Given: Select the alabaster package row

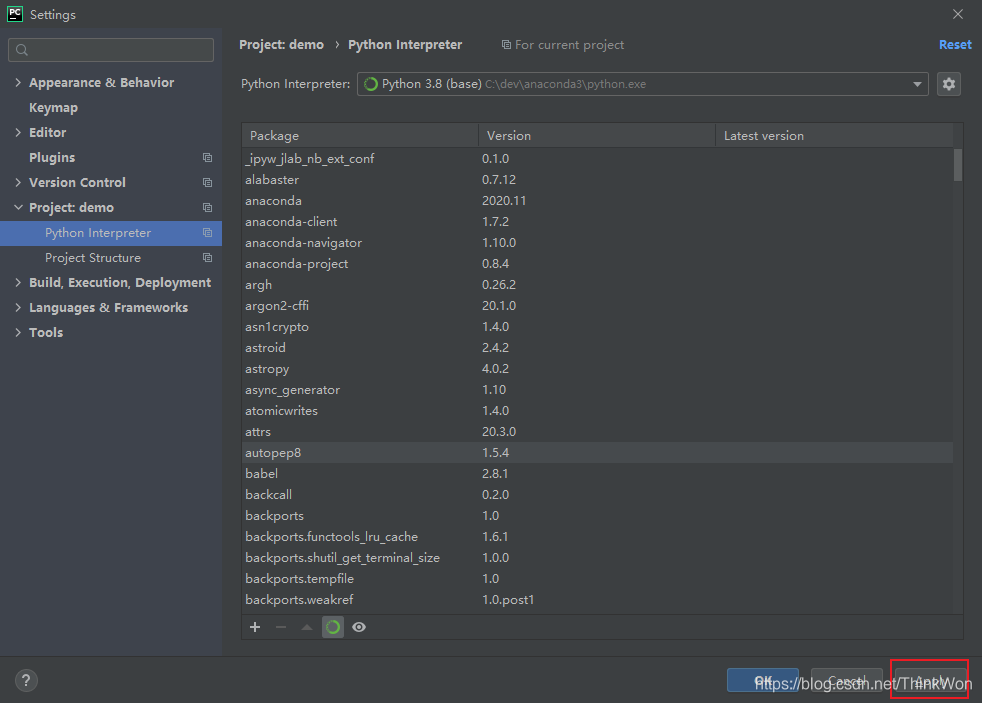Looking at the screenshot, I should pos(597,180).
